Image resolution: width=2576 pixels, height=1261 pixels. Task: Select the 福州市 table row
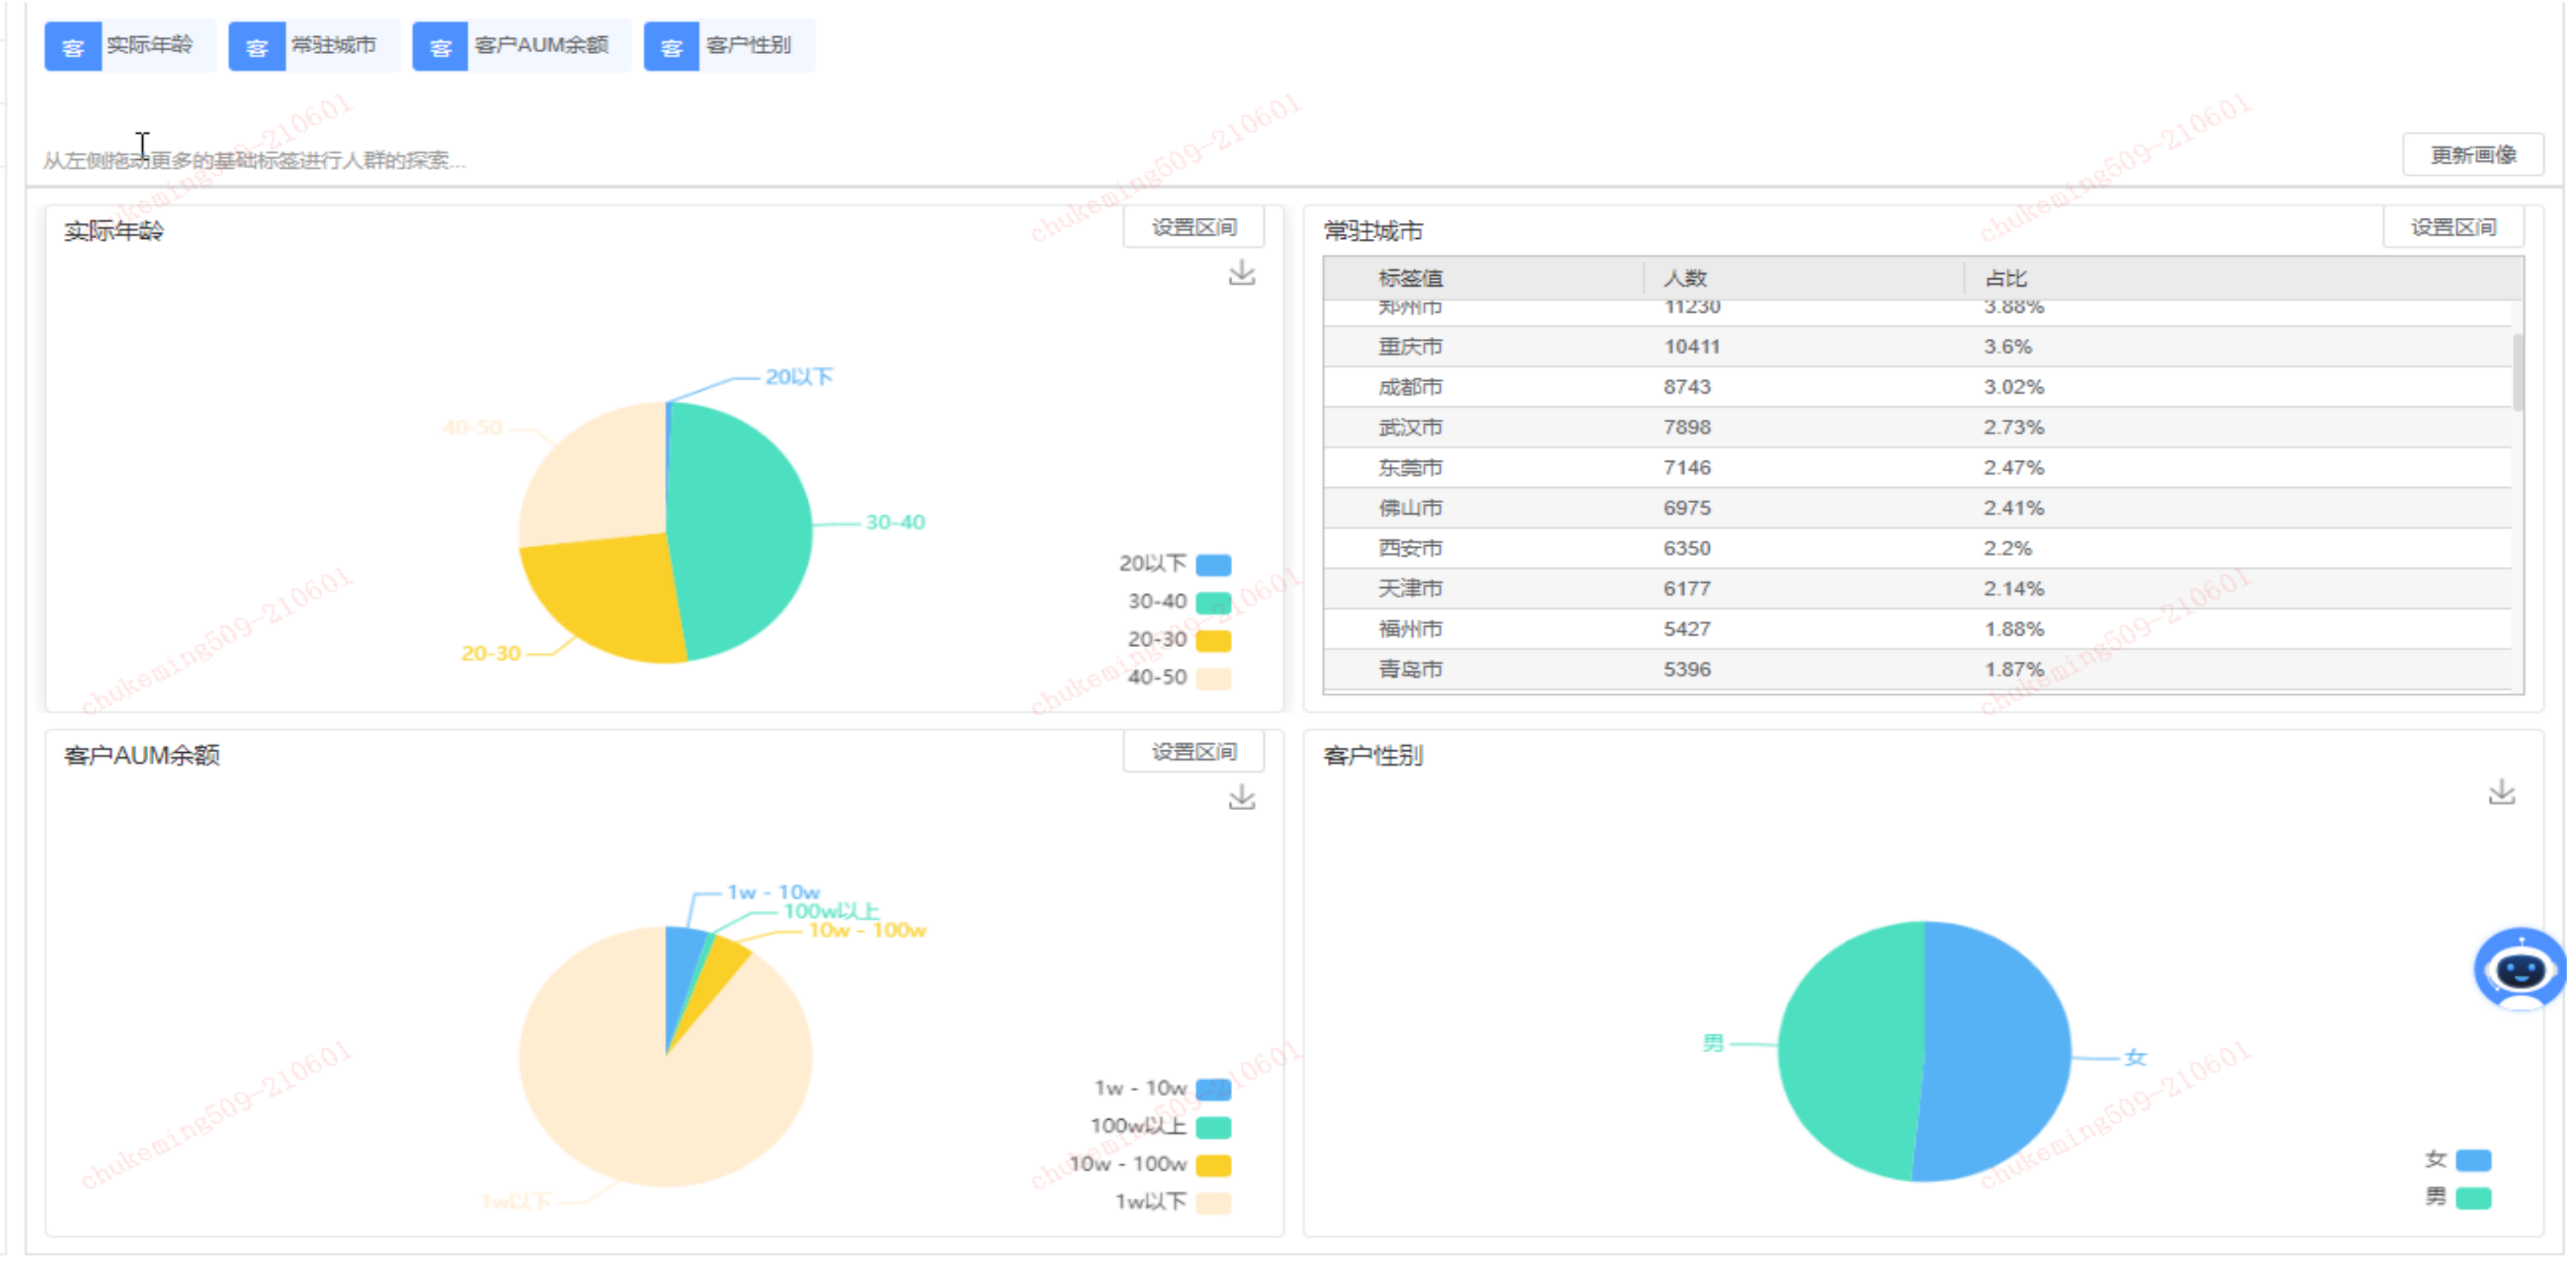(1917, 629)
